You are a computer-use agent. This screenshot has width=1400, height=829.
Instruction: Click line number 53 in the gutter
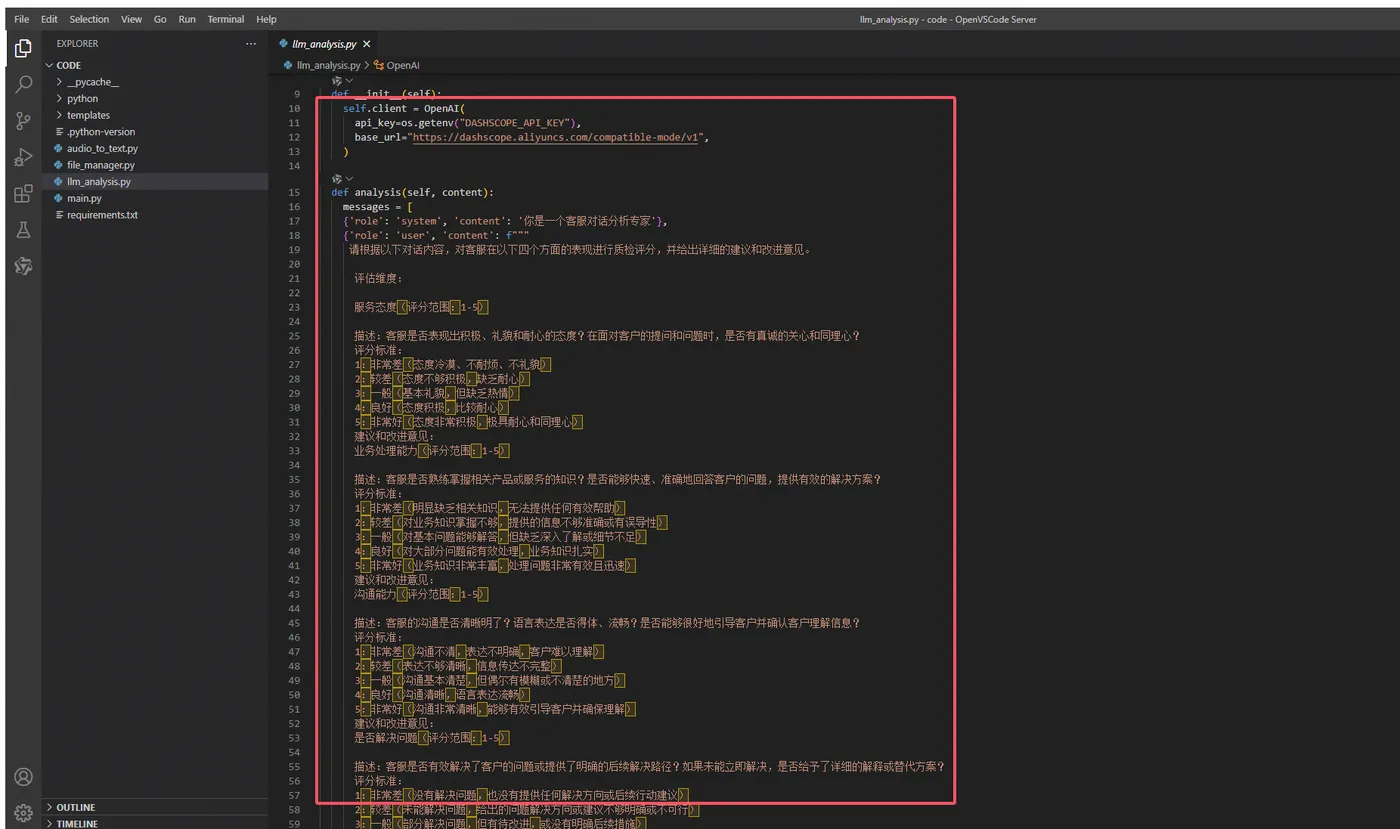pos(293,737)
